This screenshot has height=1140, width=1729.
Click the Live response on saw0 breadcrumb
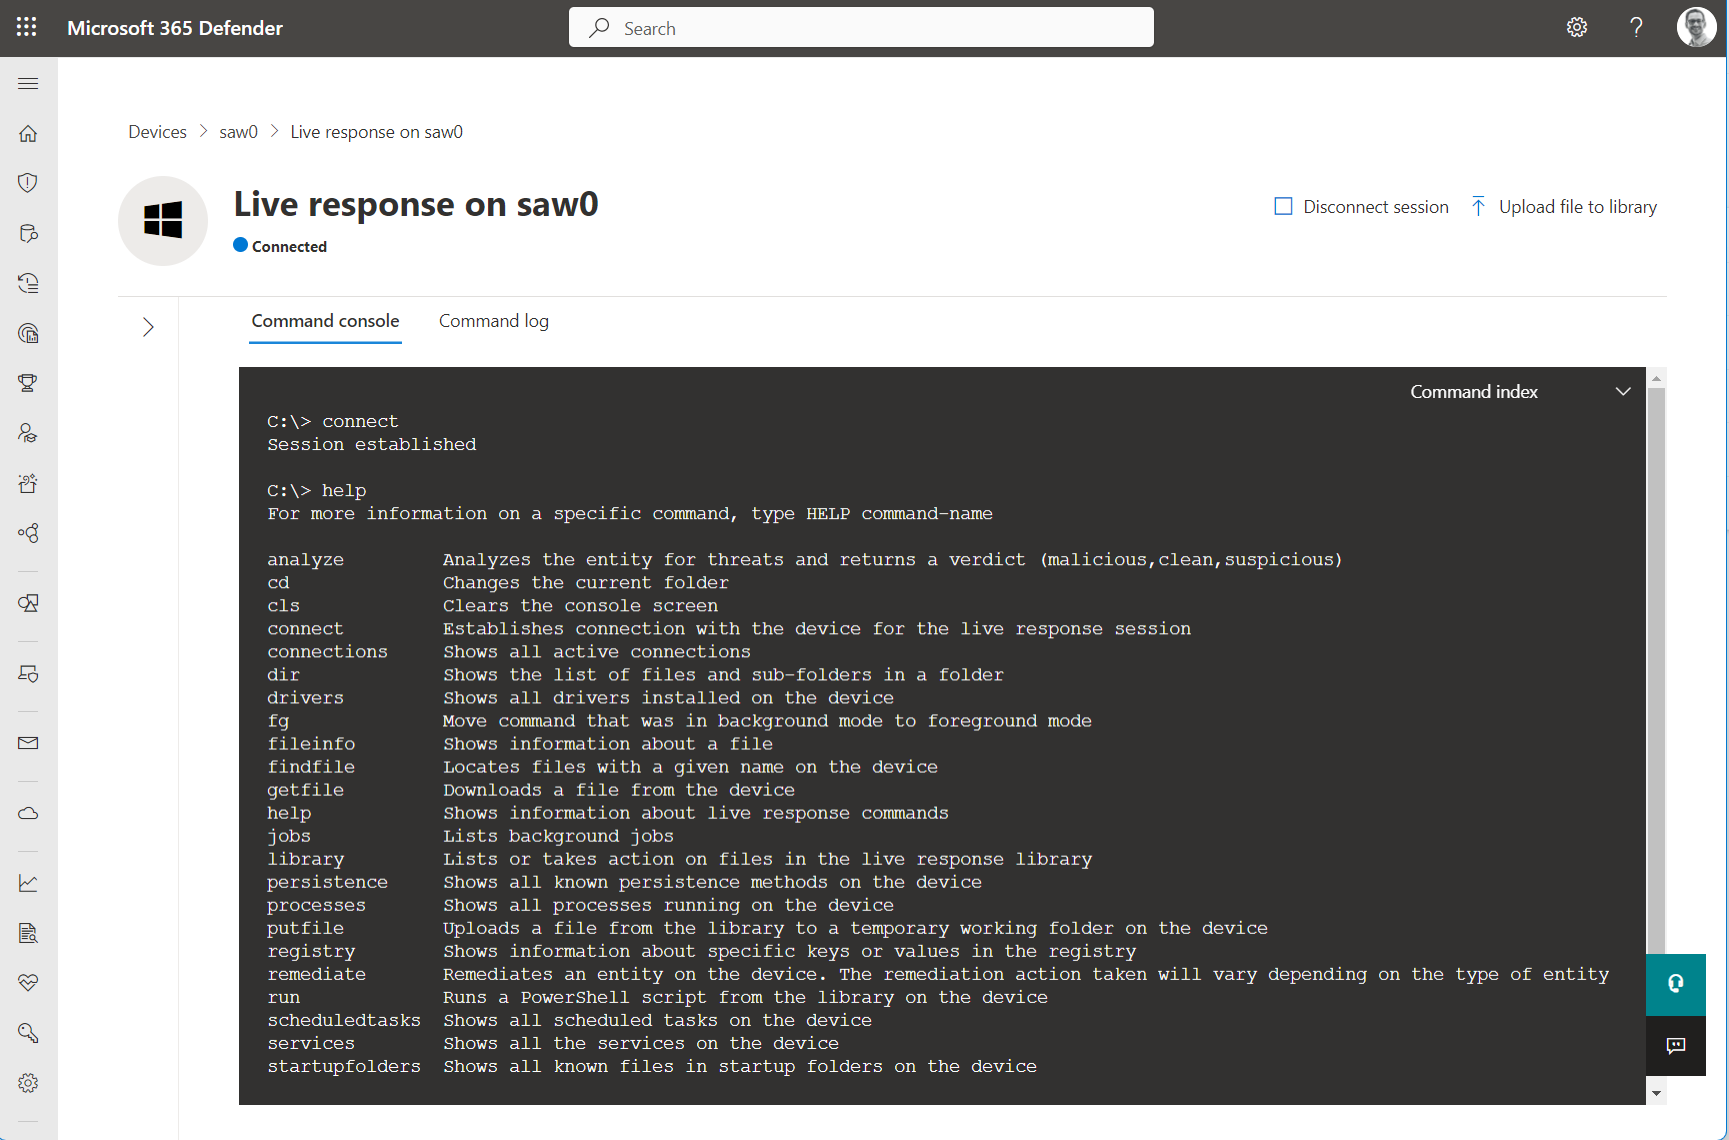(x=377, y=132)
